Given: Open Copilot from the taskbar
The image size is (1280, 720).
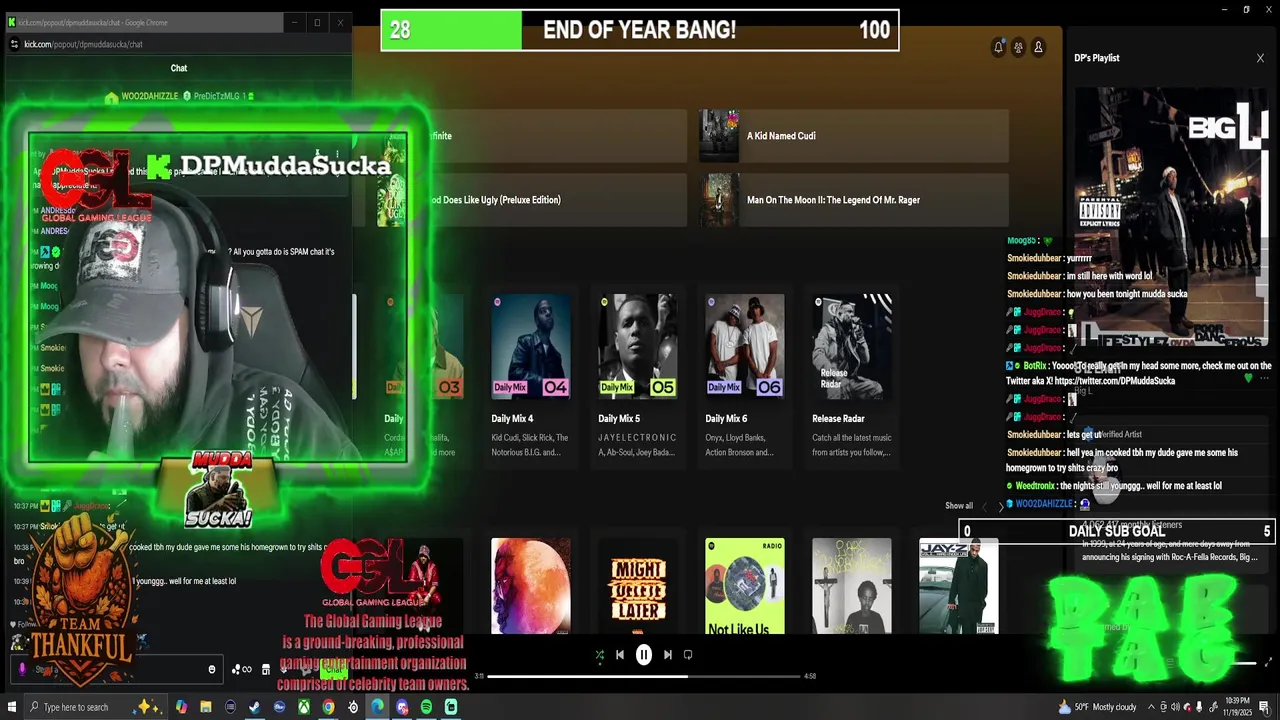Looking at the screenshot, I should coord(181,707).
